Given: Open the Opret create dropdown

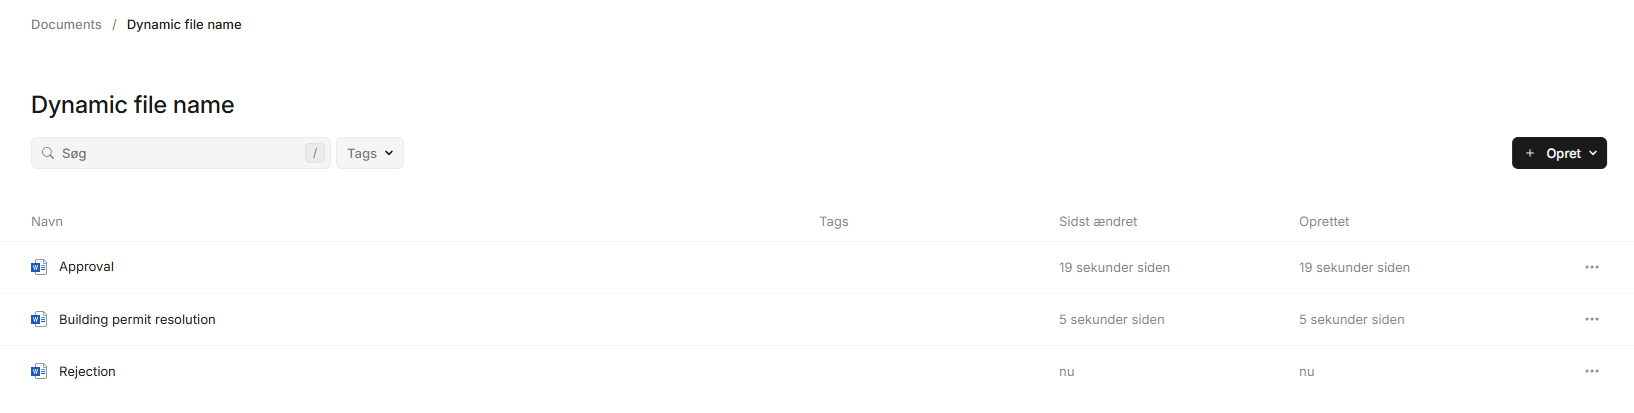Looking at the screenshot, I should pyautogui.click(x=1559, y=153).
